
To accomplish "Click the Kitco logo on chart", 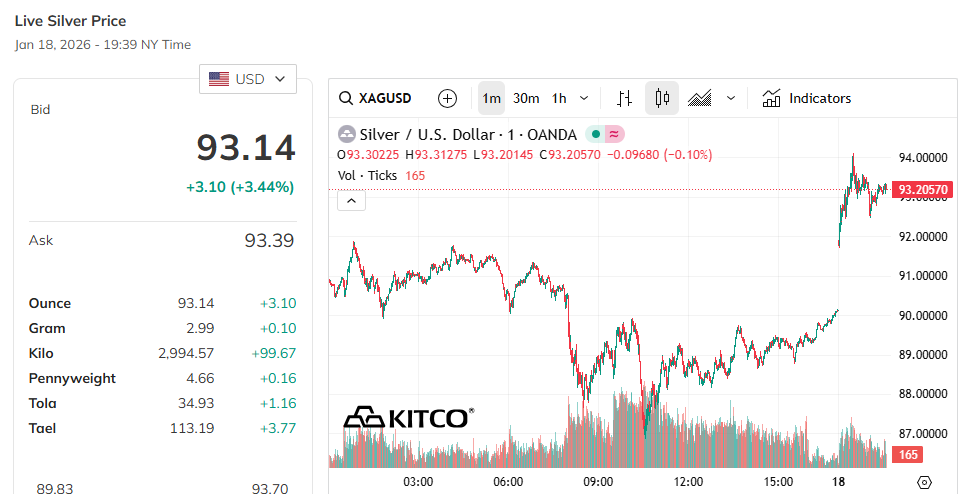I will pyautogui.click(x=408, y=417).
